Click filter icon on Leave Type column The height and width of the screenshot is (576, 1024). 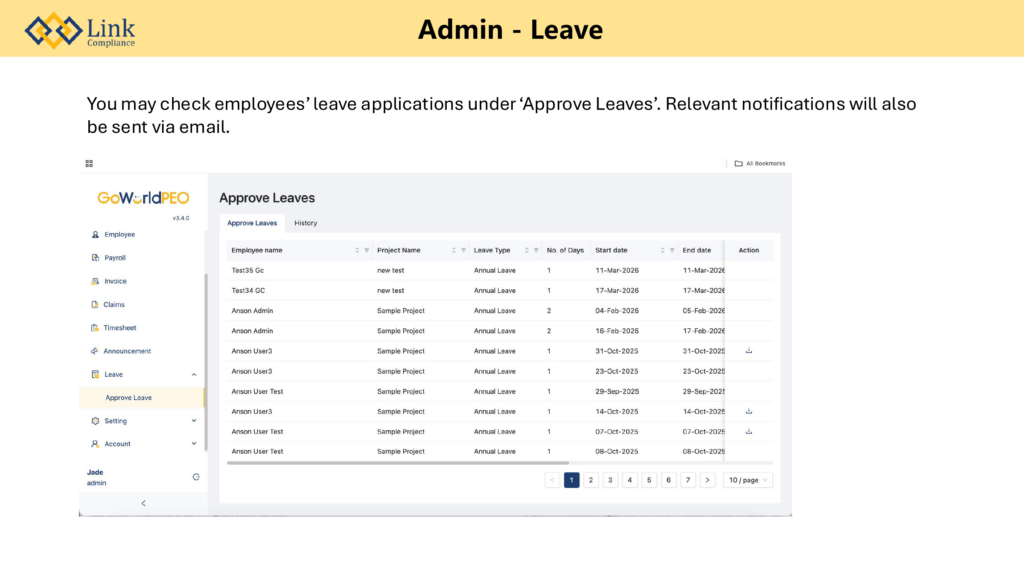tap(536, 250)
